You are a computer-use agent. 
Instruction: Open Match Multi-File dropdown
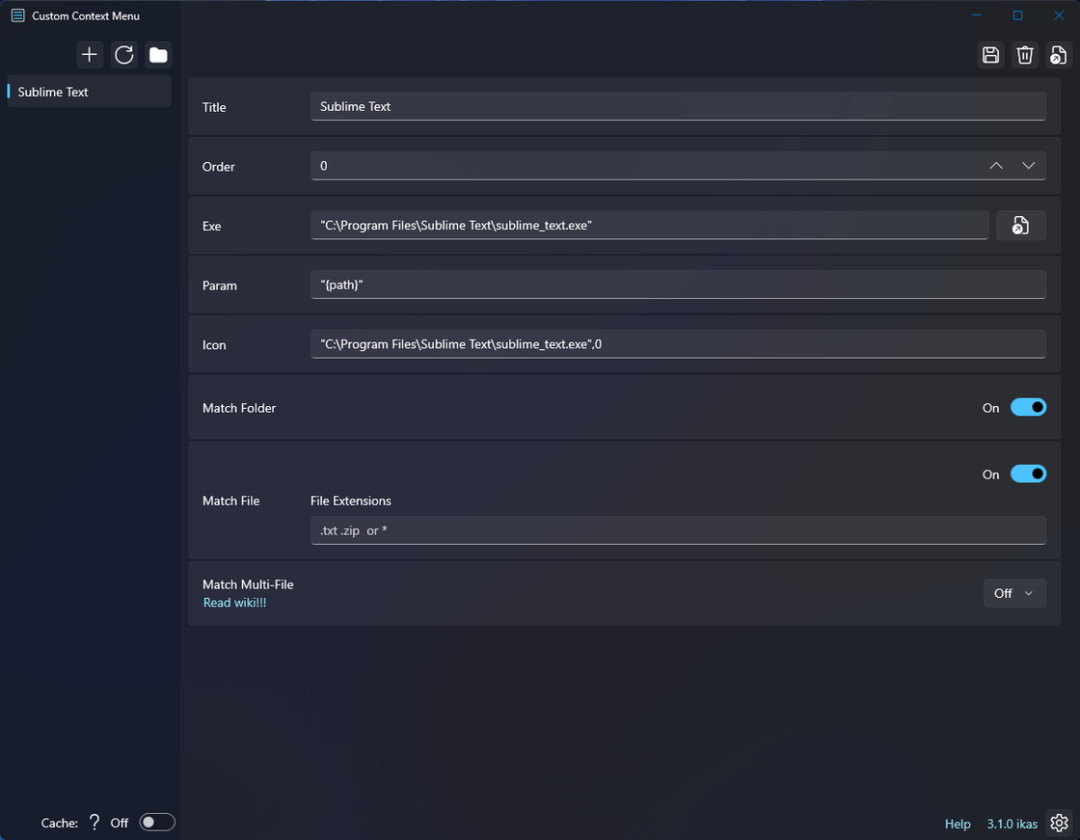1015,594
